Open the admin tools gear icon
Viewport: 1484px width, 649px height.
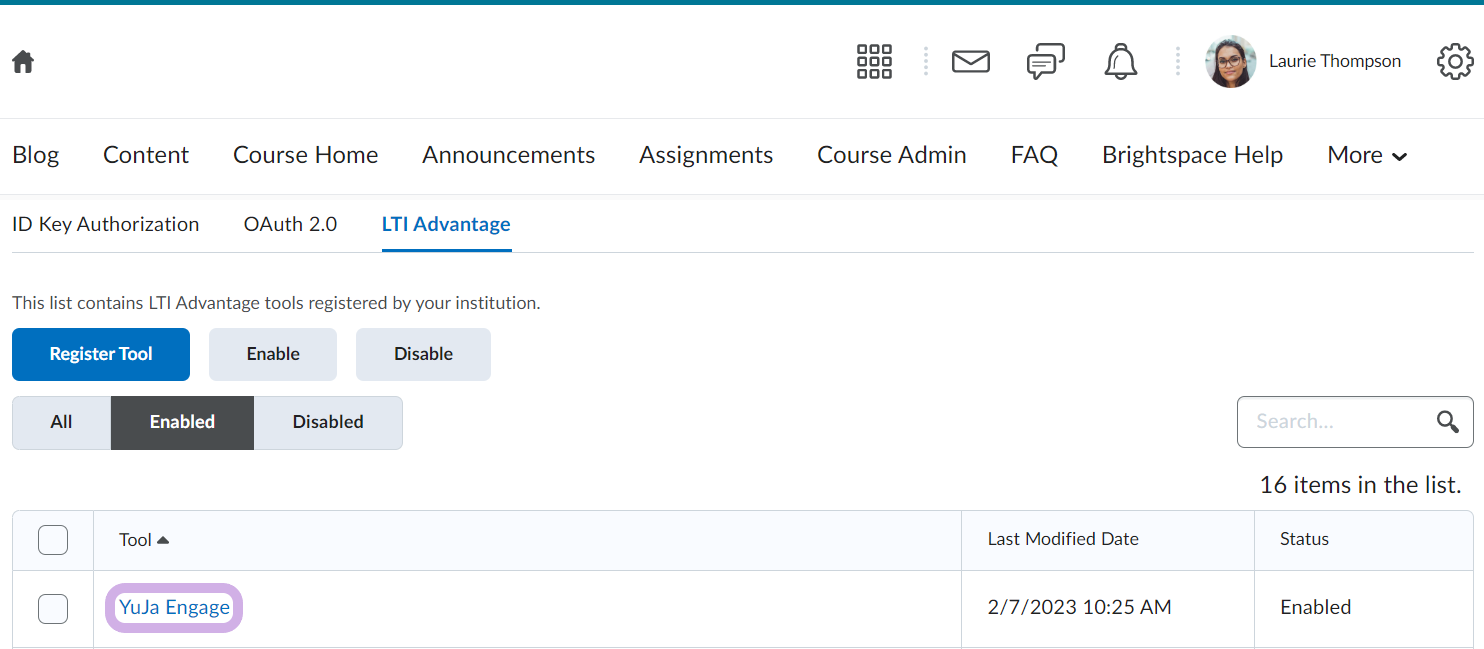(1455, 62)
